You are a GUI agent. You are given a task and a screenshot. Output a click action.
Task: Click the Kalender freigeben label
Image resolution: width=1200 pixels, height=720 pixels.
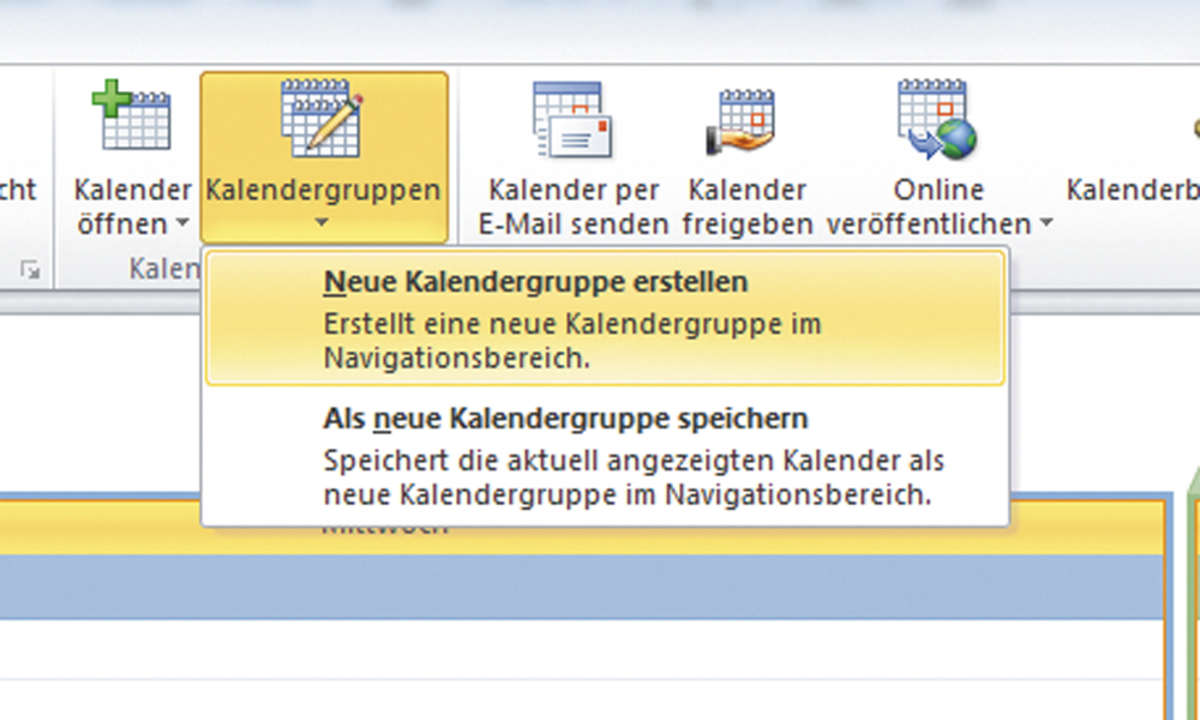click(747, 207)
